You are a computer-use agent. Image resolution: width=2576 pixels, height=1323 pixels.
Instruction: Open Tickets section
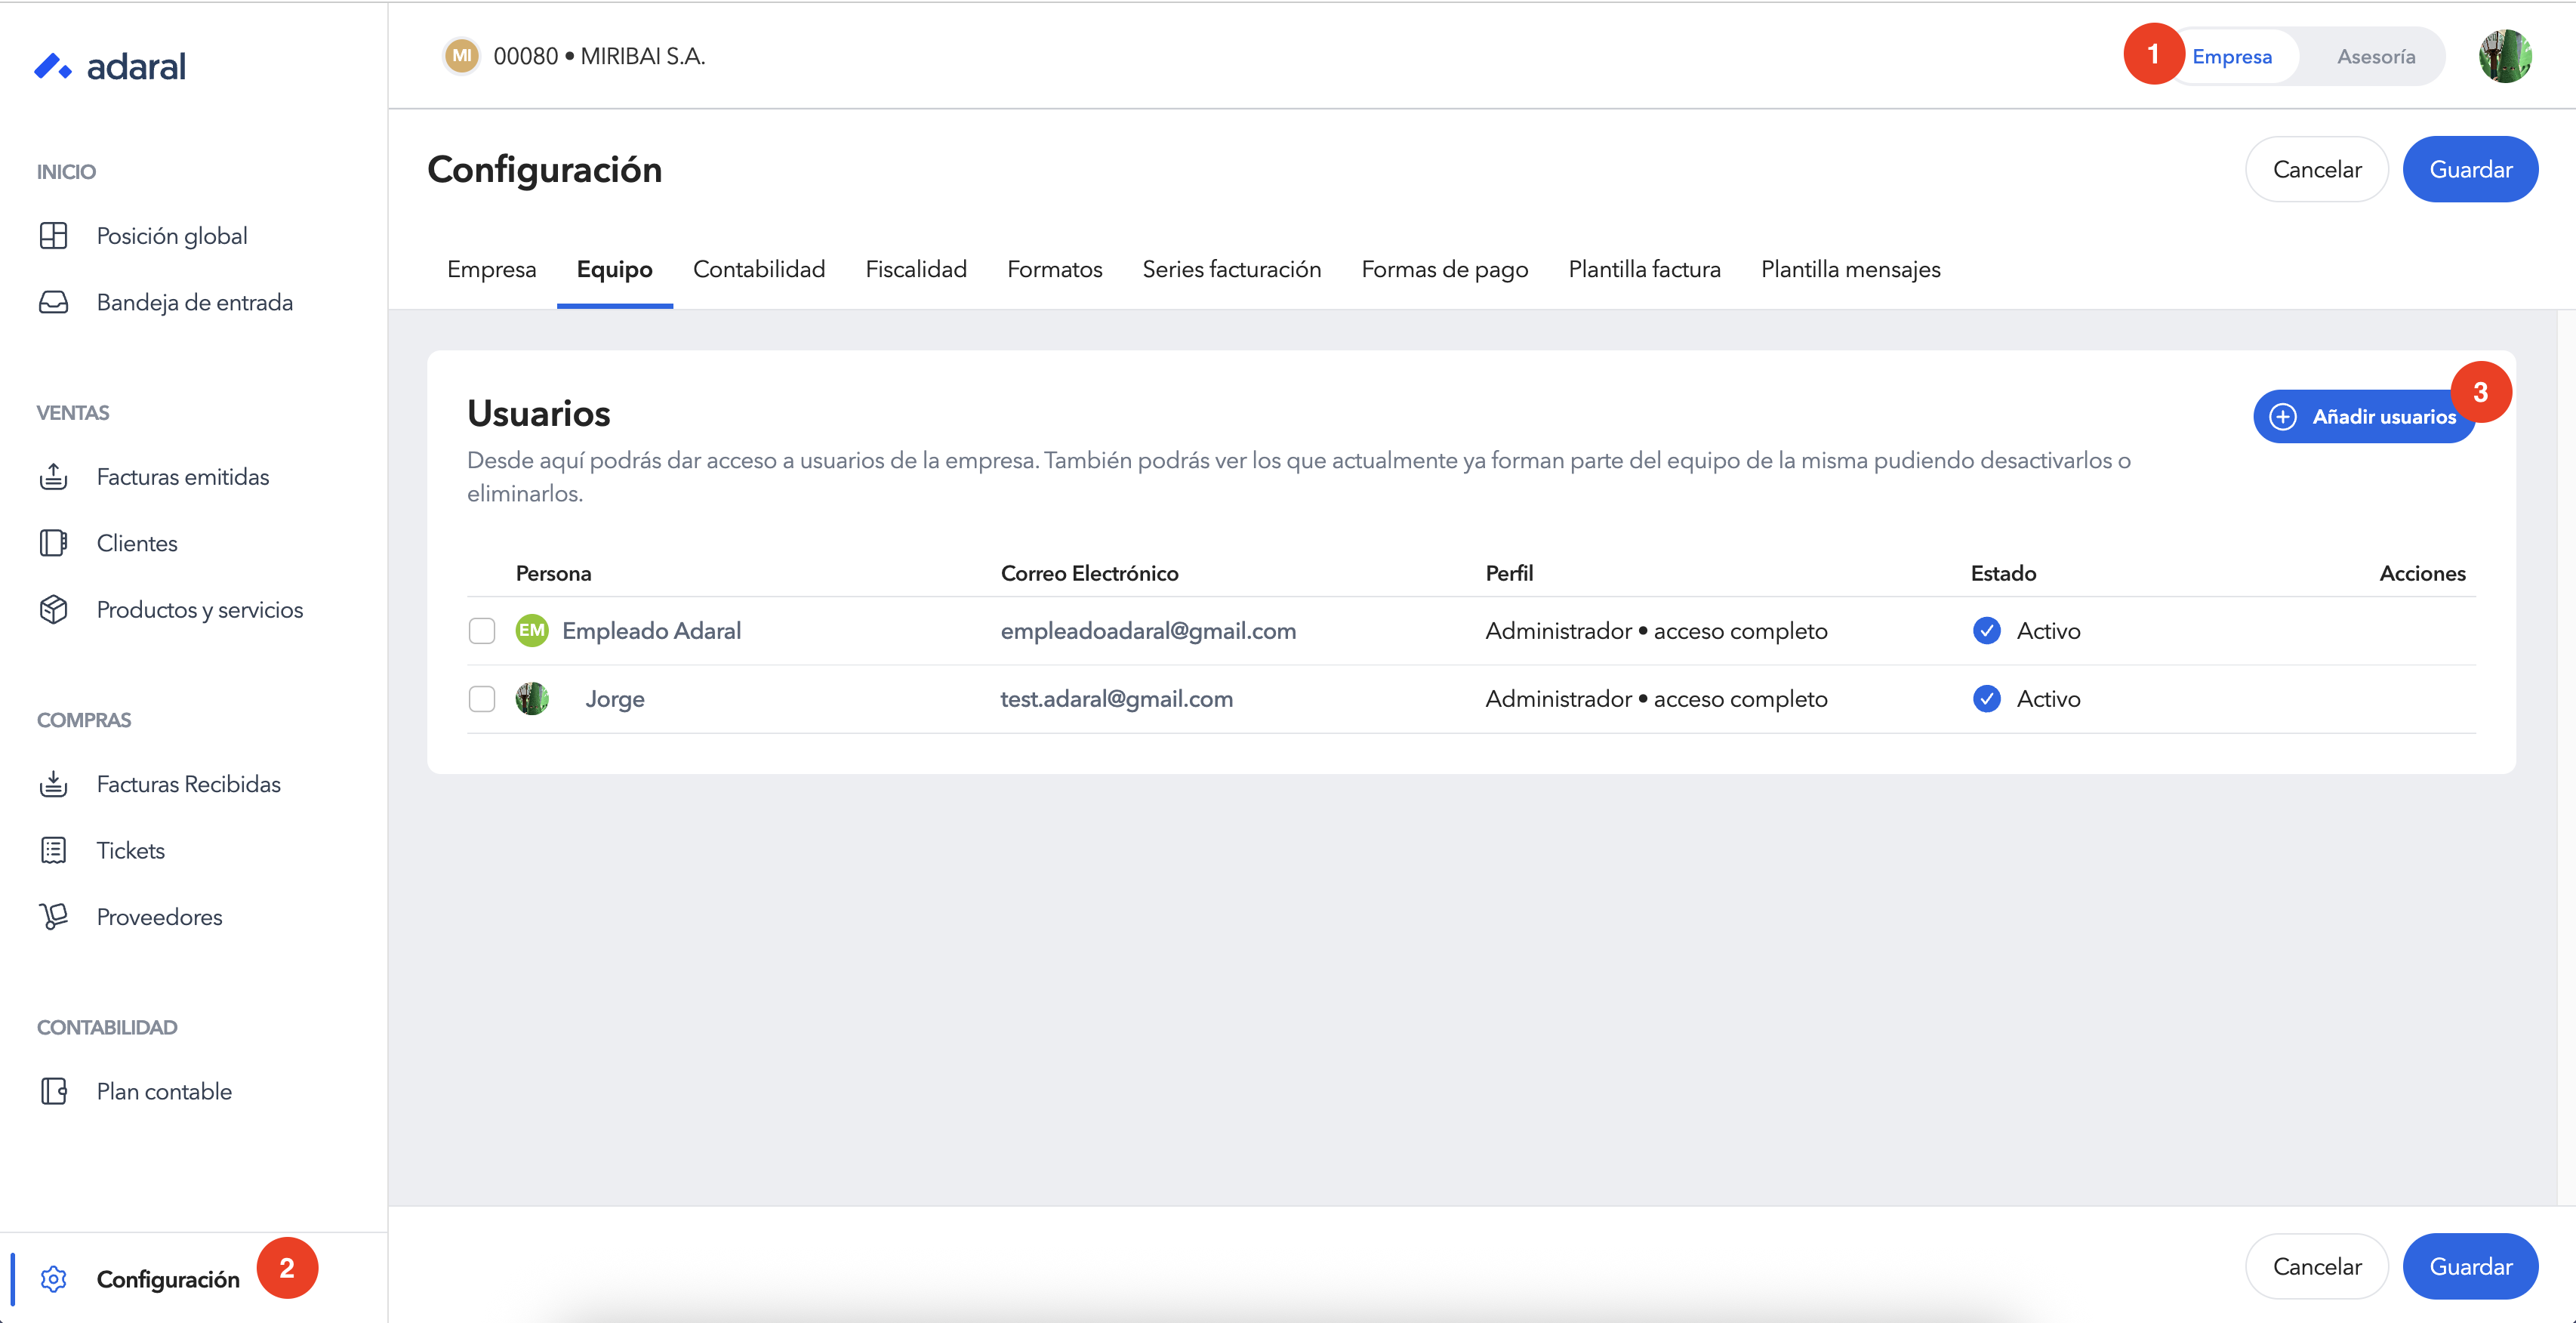[131, 850]
